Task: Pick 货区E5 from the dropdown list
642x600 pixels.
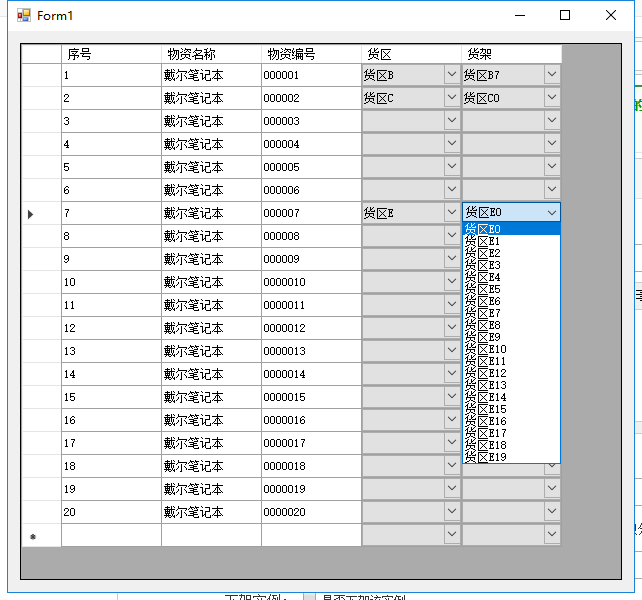Action: [x=511, y=289]
